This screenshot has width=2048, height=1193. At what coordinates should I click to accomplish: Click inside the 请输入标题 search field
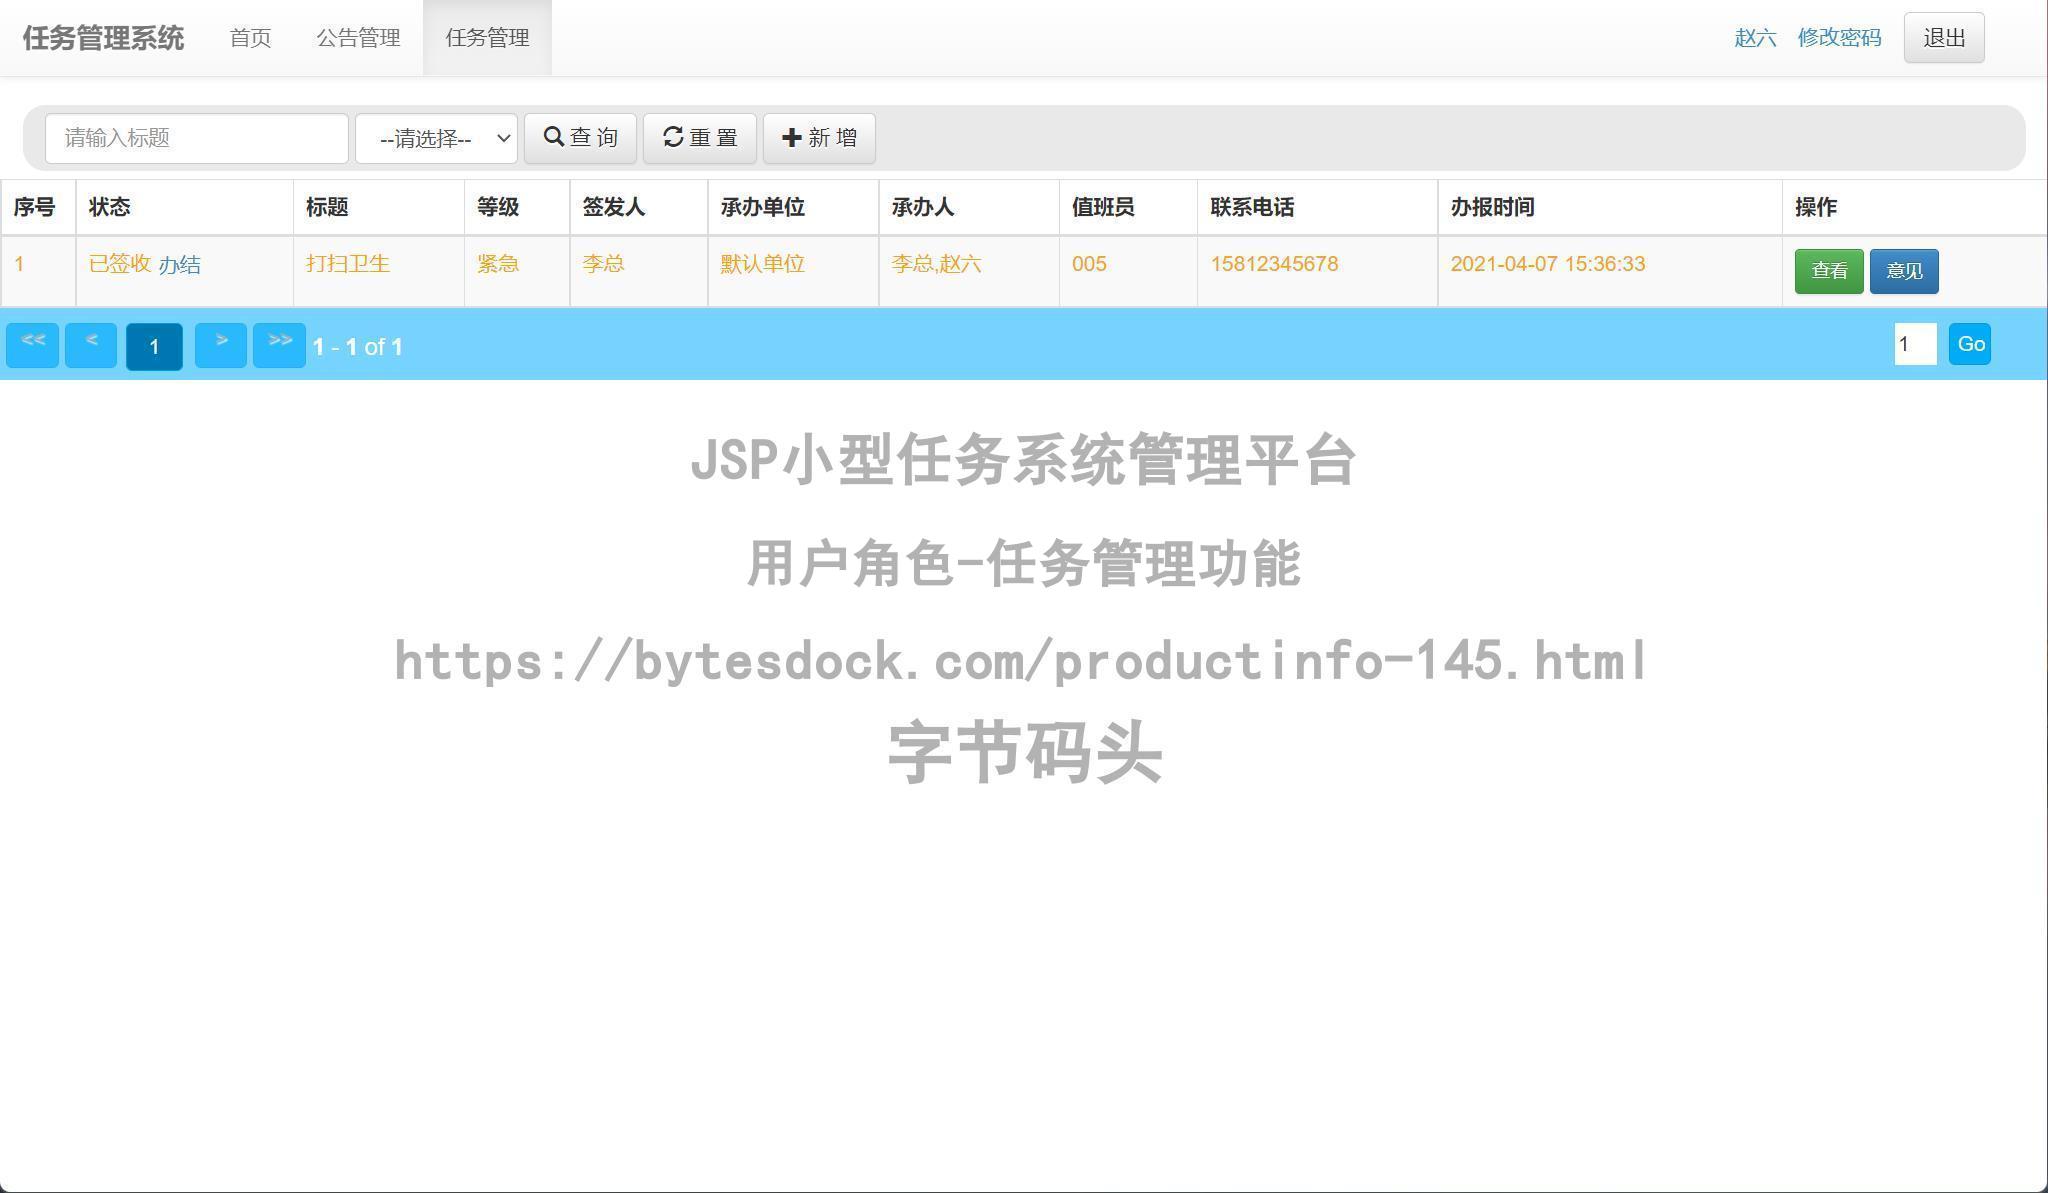(x=196, y=138)
